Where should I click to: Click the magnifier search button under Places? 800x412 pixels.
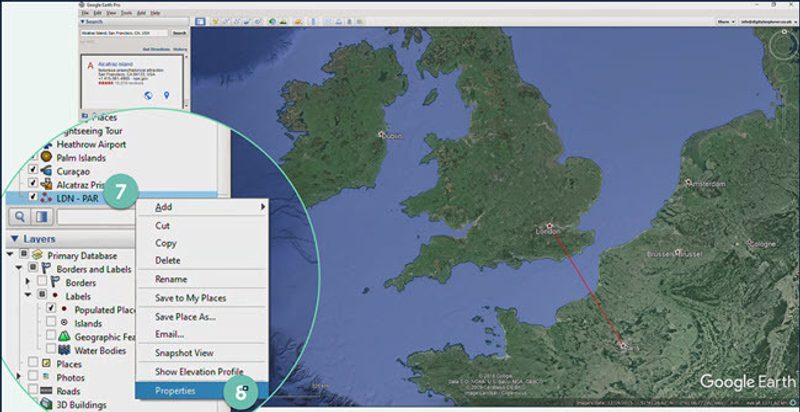[x=20, y=217]
